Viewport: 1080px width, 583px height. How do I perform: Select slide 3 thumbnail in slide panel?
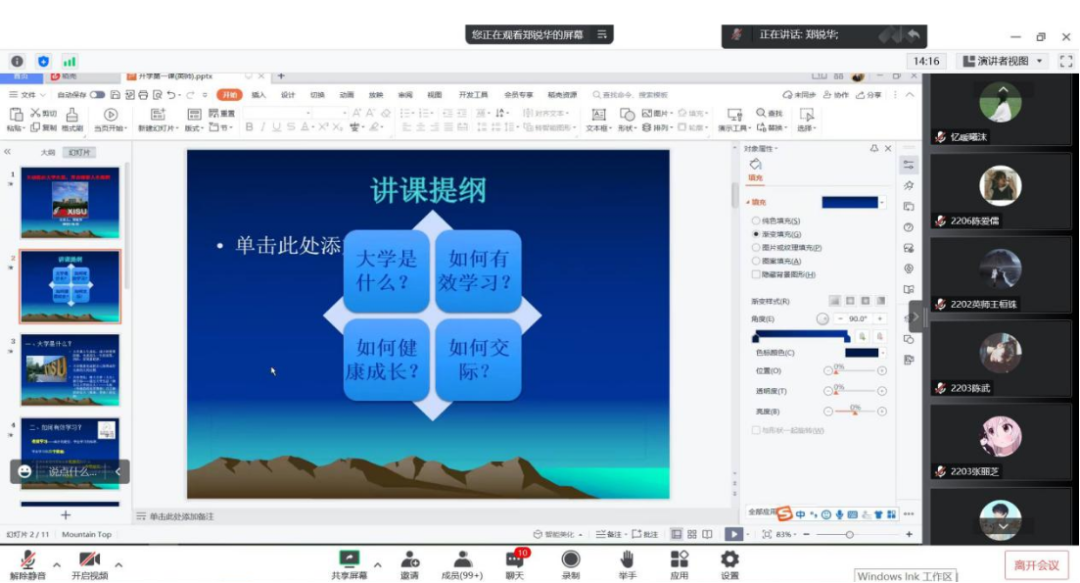[x=70, y=369]
